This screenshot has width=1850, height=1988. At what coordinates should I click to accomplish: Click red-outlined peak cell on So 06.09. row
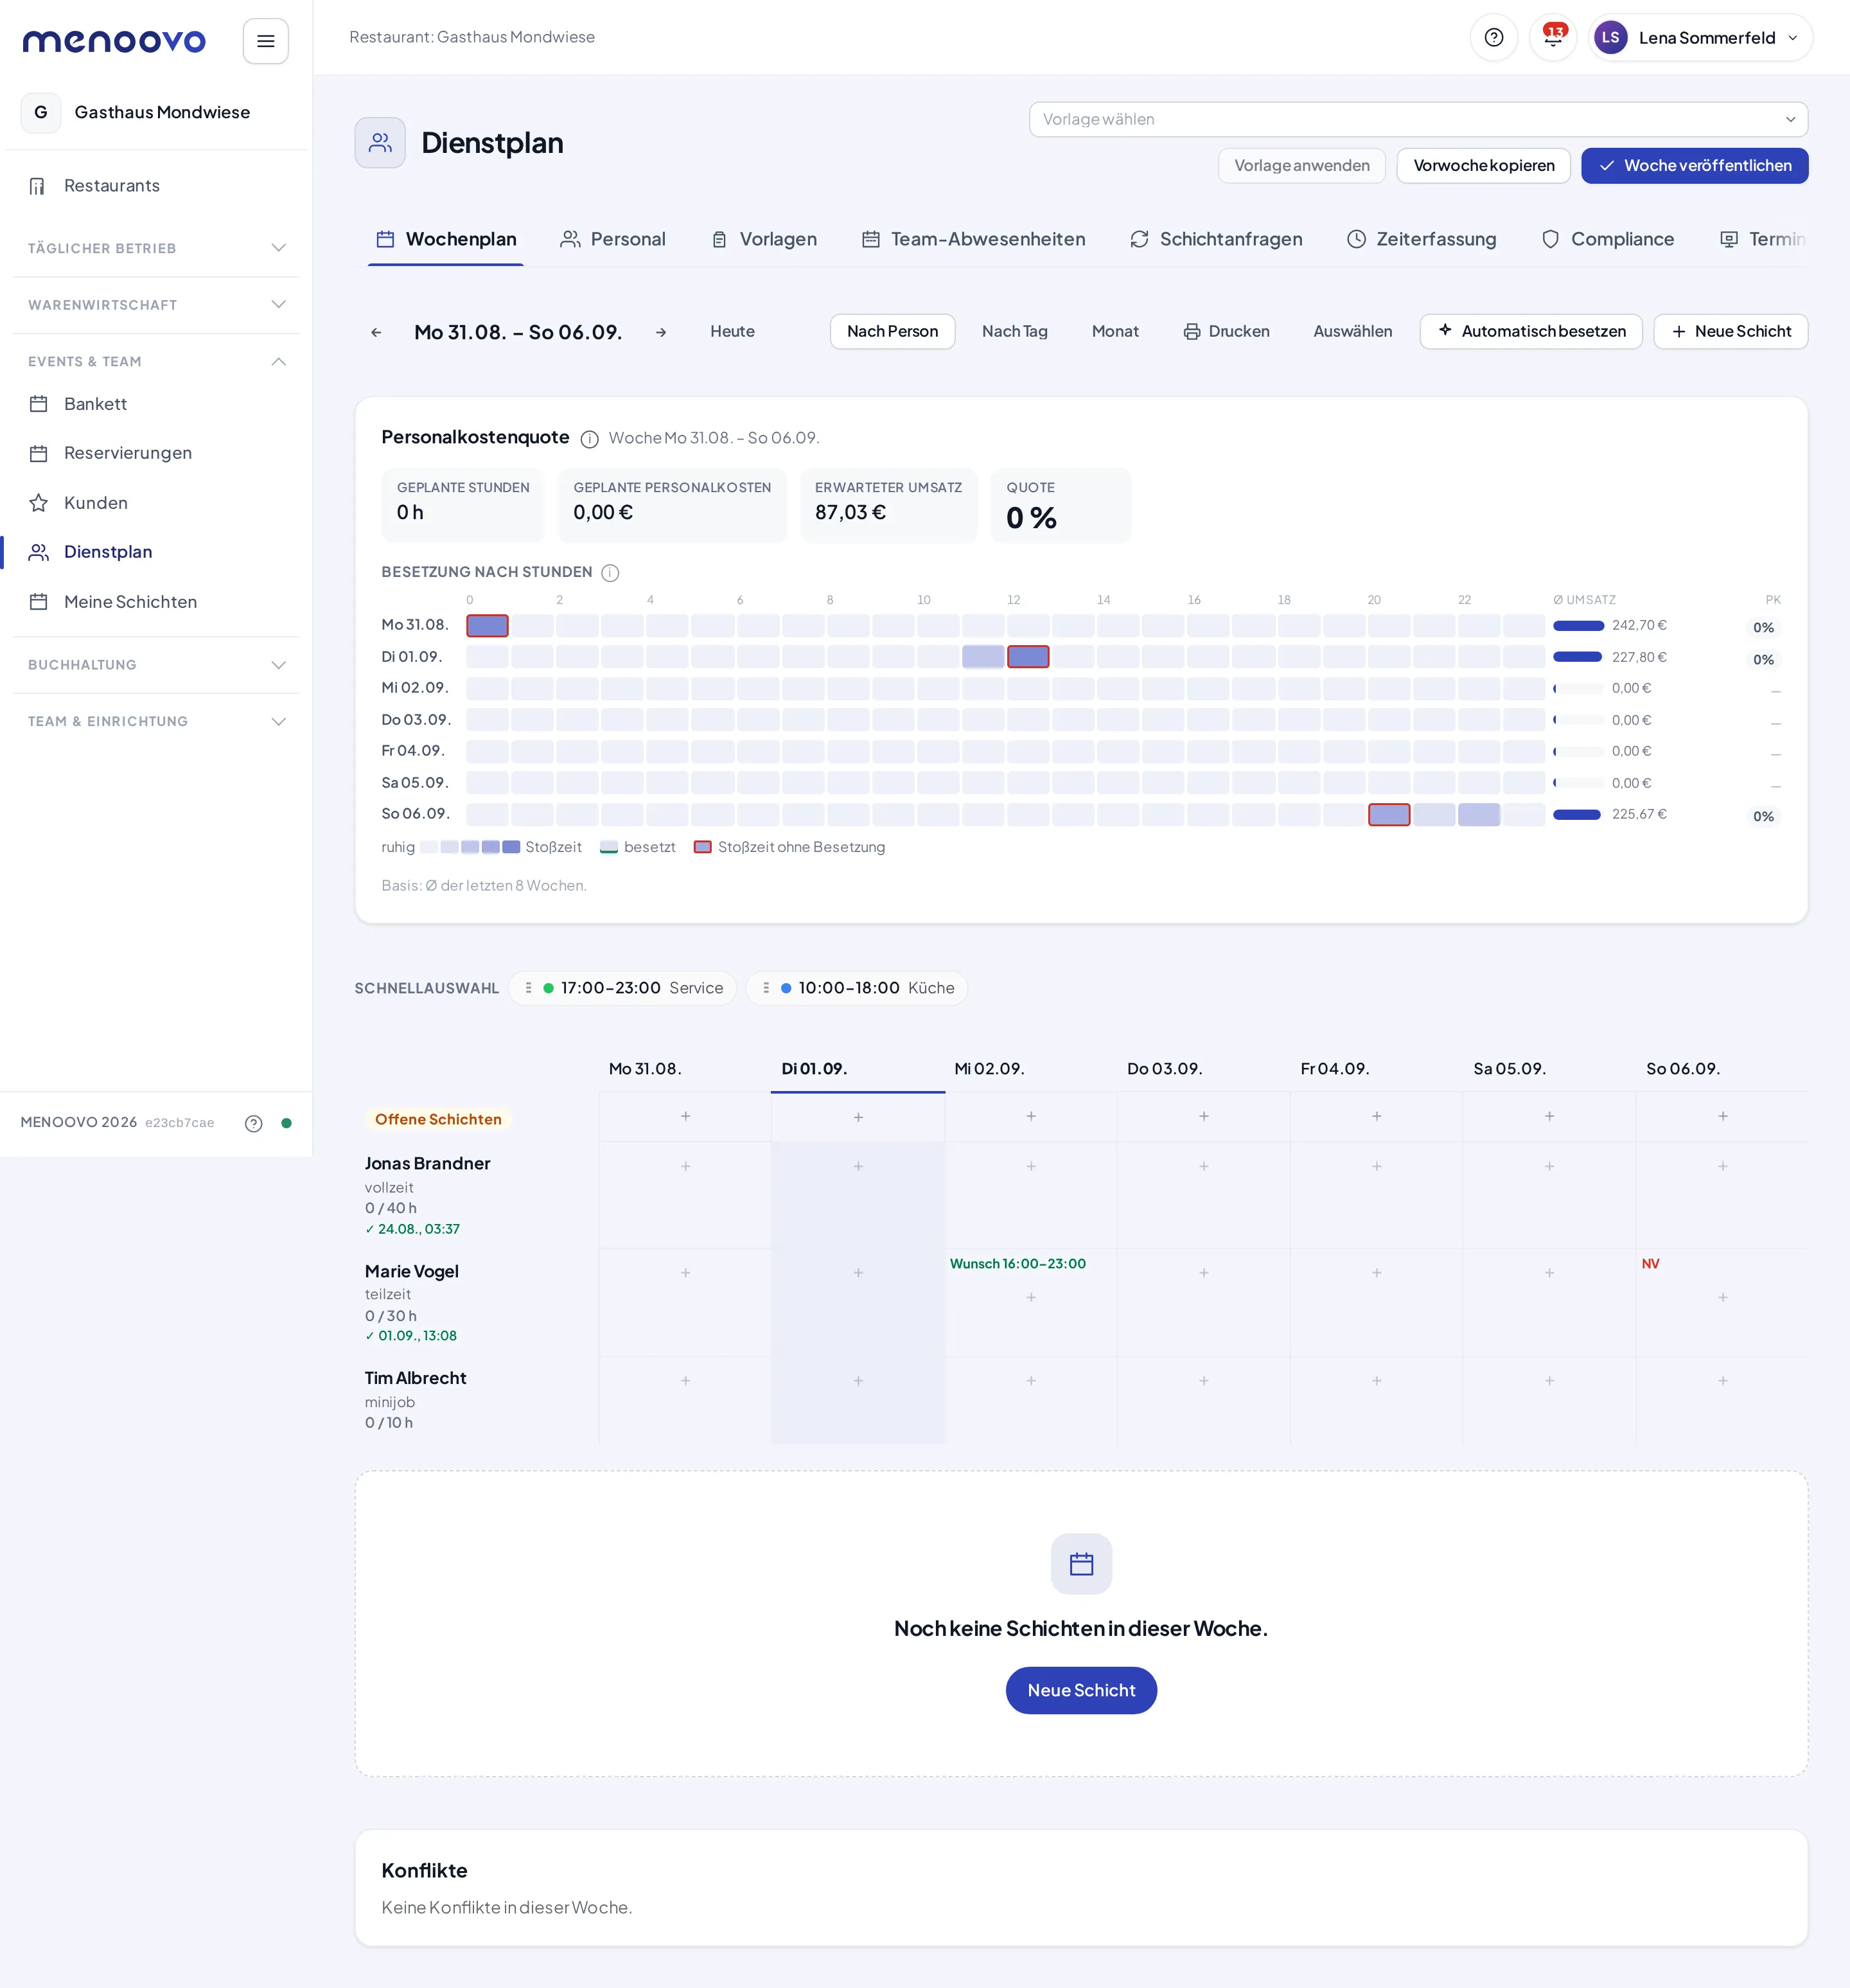[1389, 815]
